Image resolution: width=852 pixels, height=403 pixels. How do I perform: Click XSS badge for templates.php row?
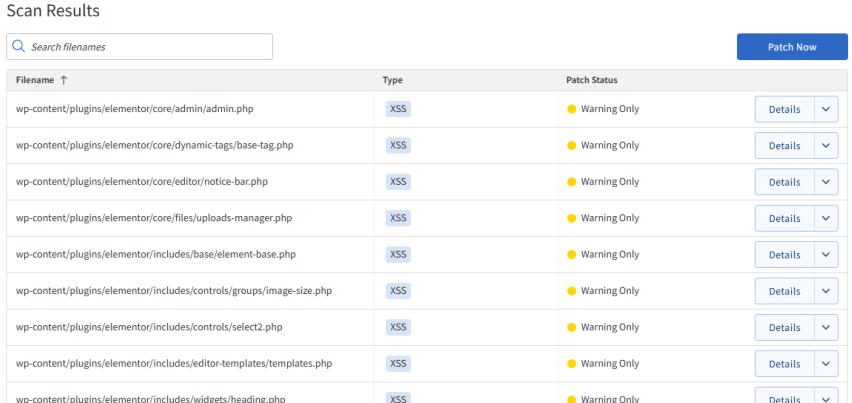(x=398, y=363)
